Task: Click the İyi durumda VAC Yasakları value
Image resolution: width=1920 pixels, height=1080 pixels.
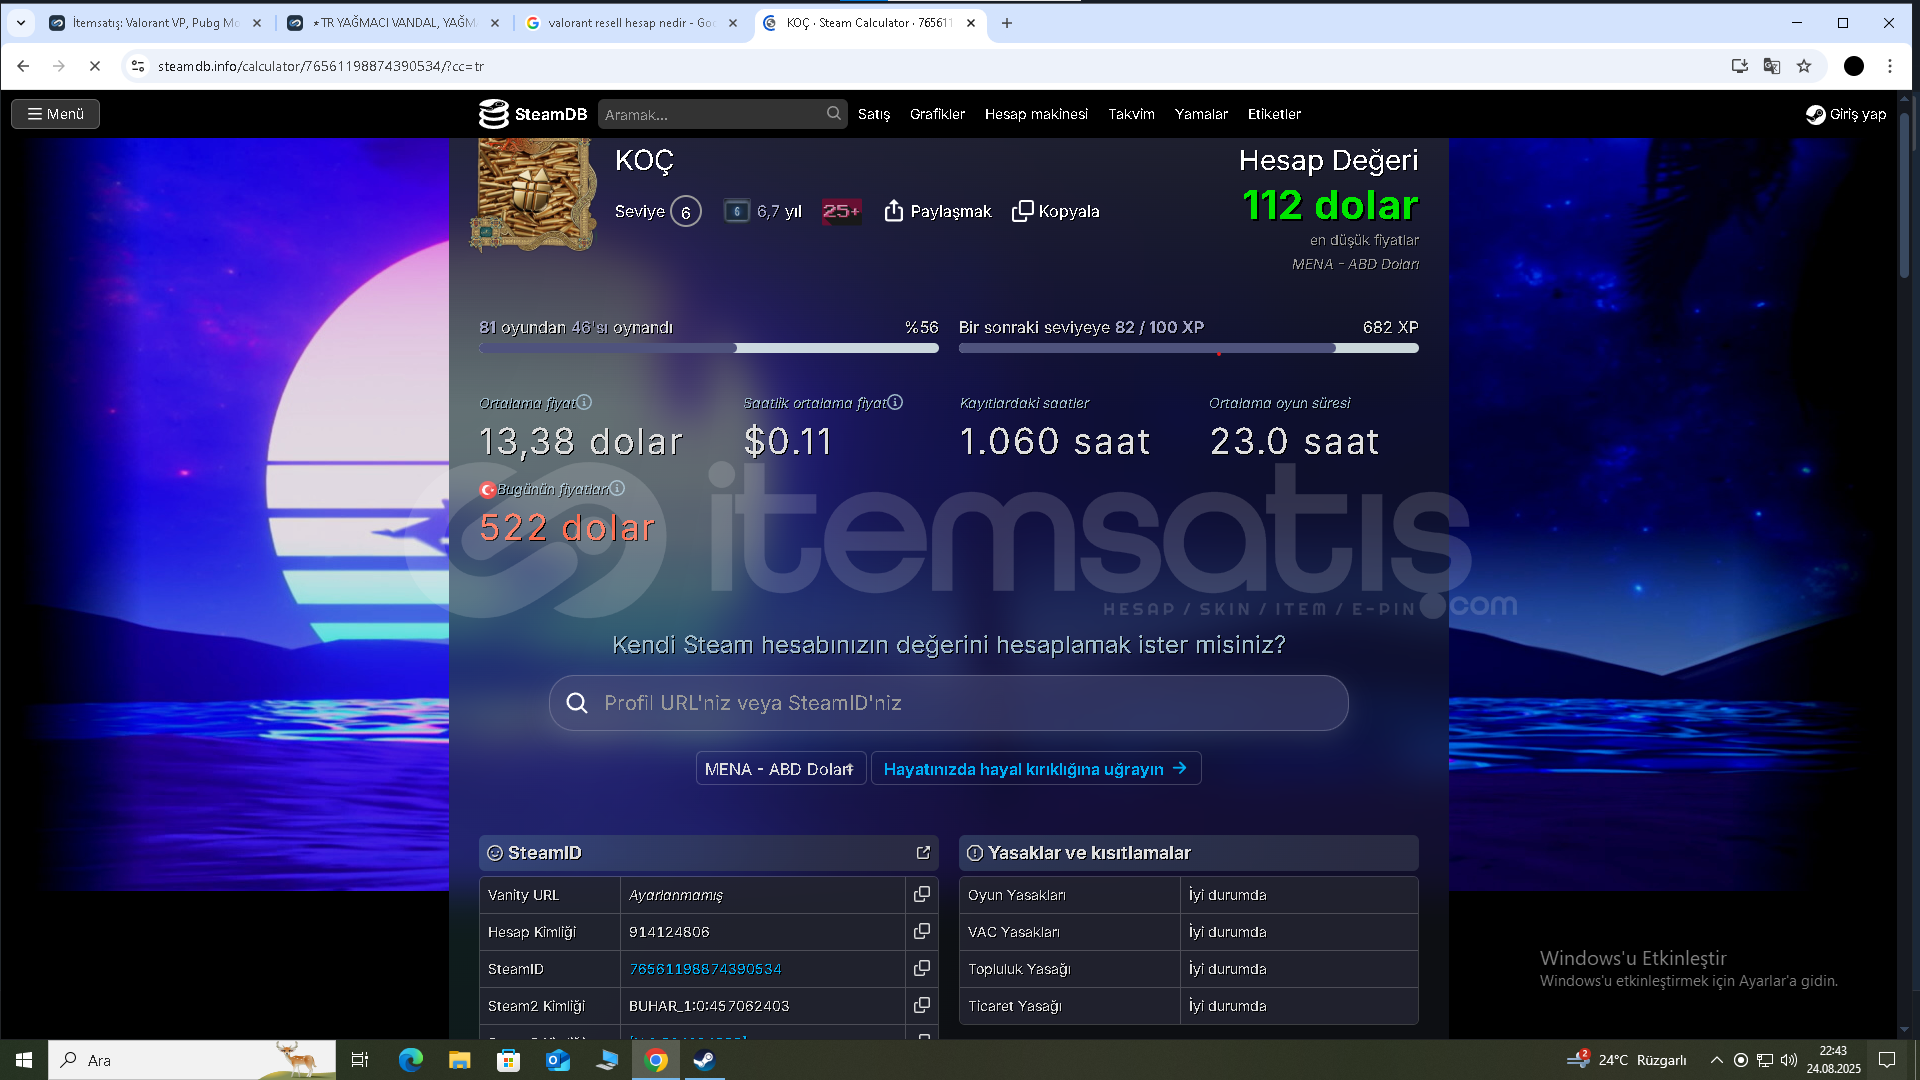Action: [1227, 932]
